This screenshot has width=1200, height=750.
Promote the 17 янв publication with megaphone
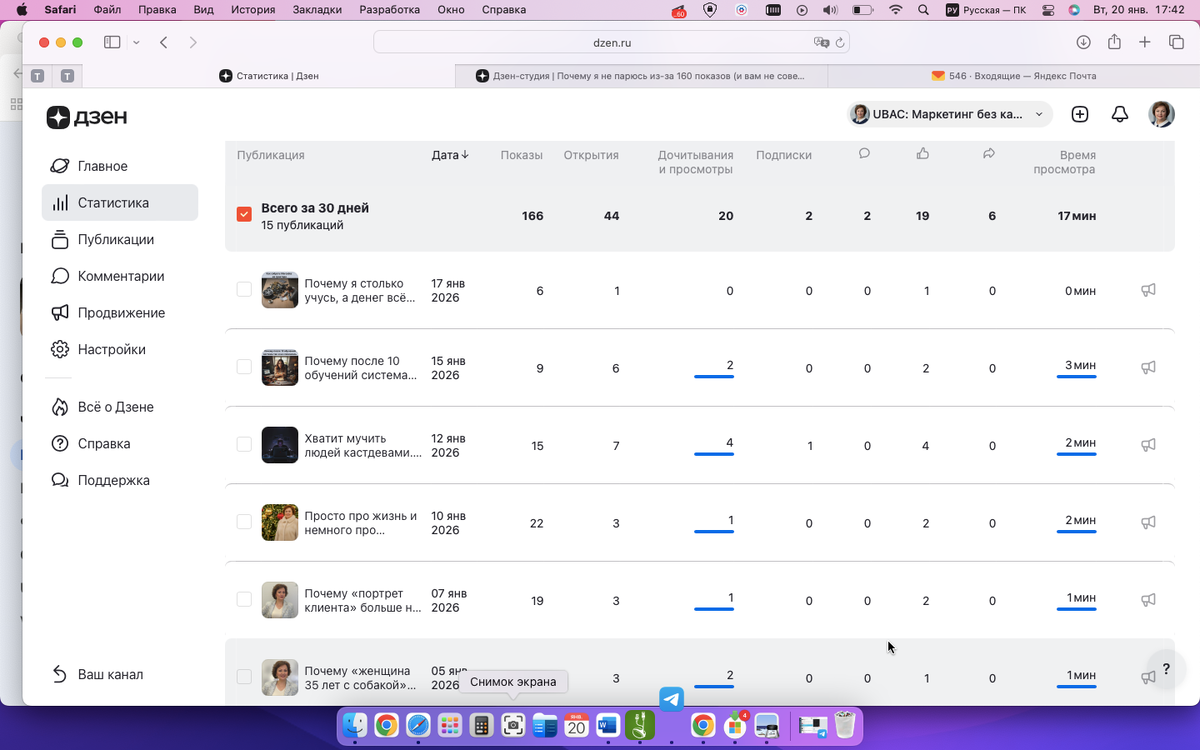coord(1148,290)
